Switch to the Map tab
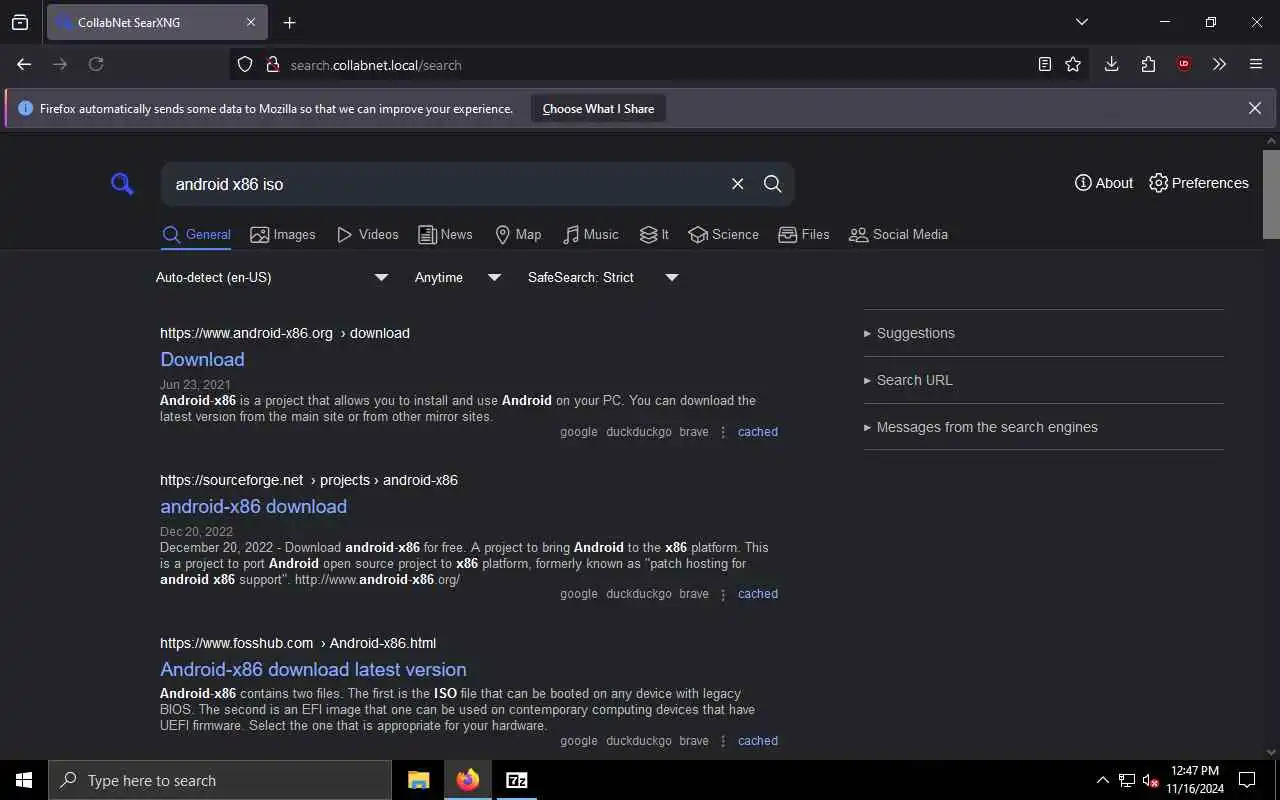1280x800 pixels. 518,234
